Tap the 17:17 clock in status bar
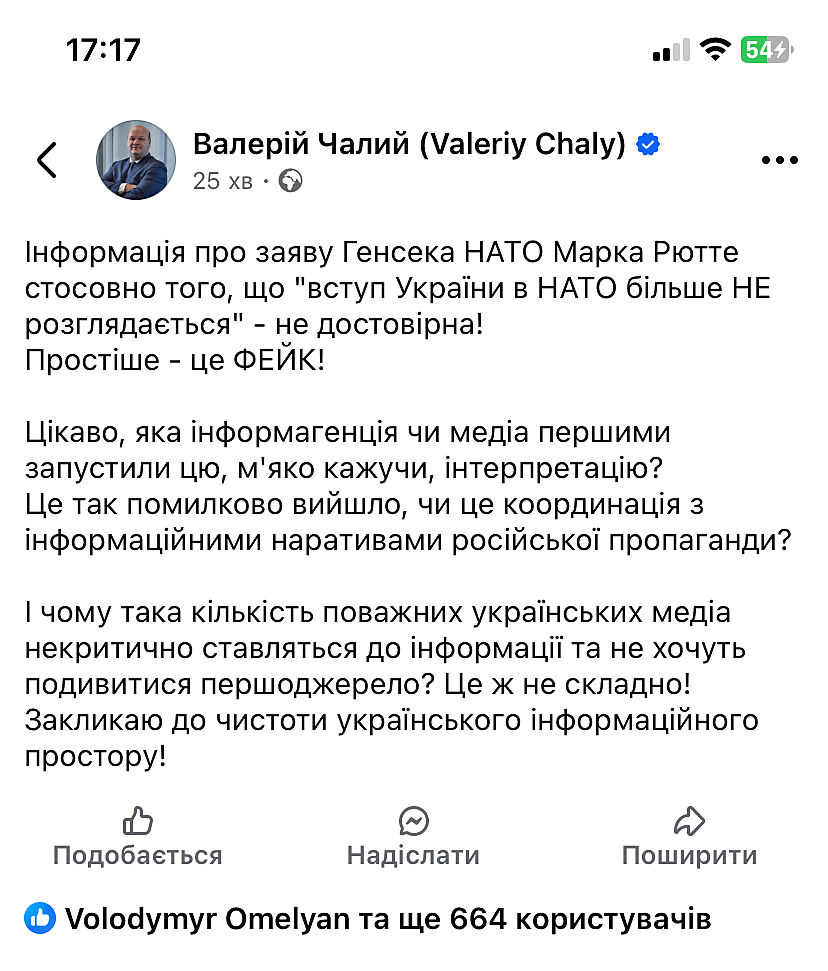 pos(103,50)
